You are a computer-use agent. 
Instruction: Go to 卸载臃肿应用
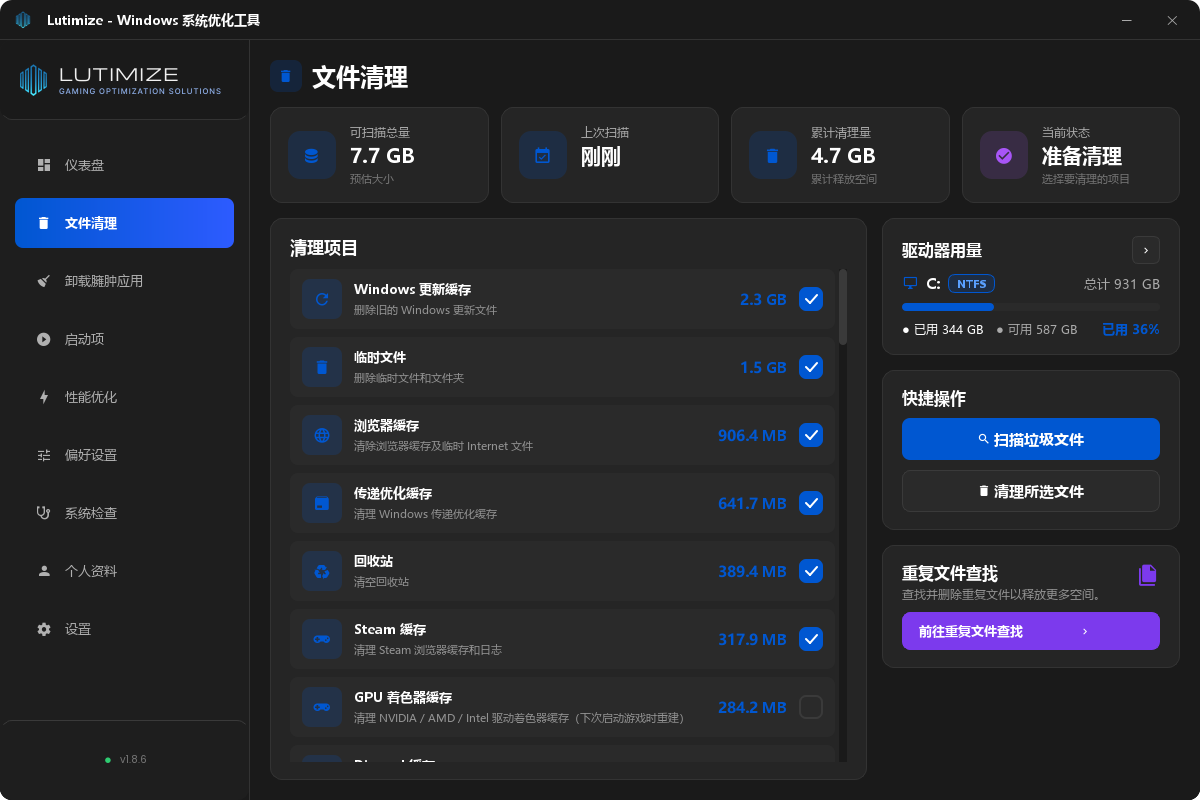(124, 281)
